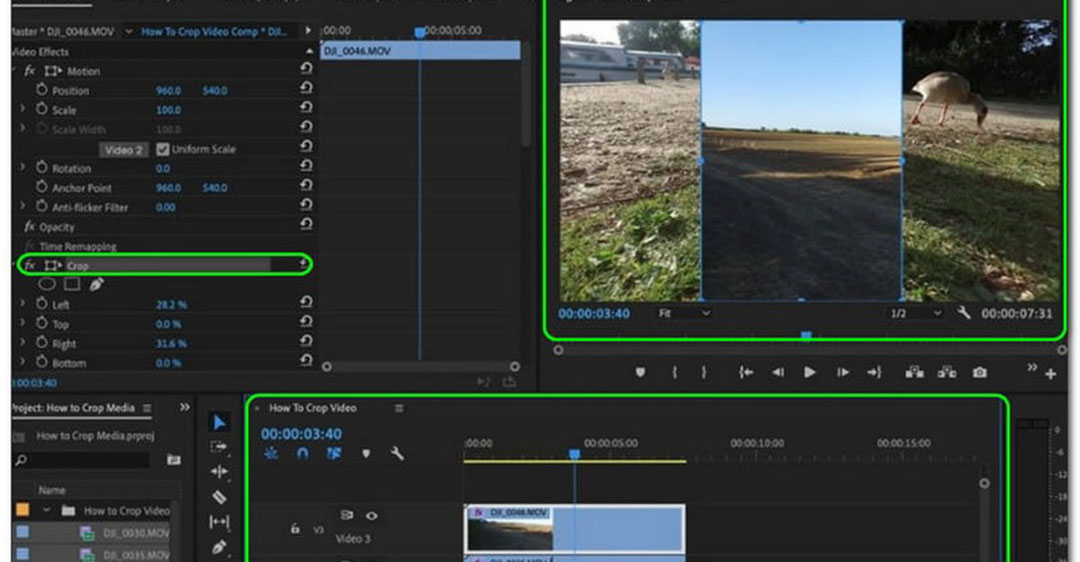Screen dimensions: 1080x562
Task: Expand the Scale property twirl
Action: pyautogui.click(x=22, y=109)
